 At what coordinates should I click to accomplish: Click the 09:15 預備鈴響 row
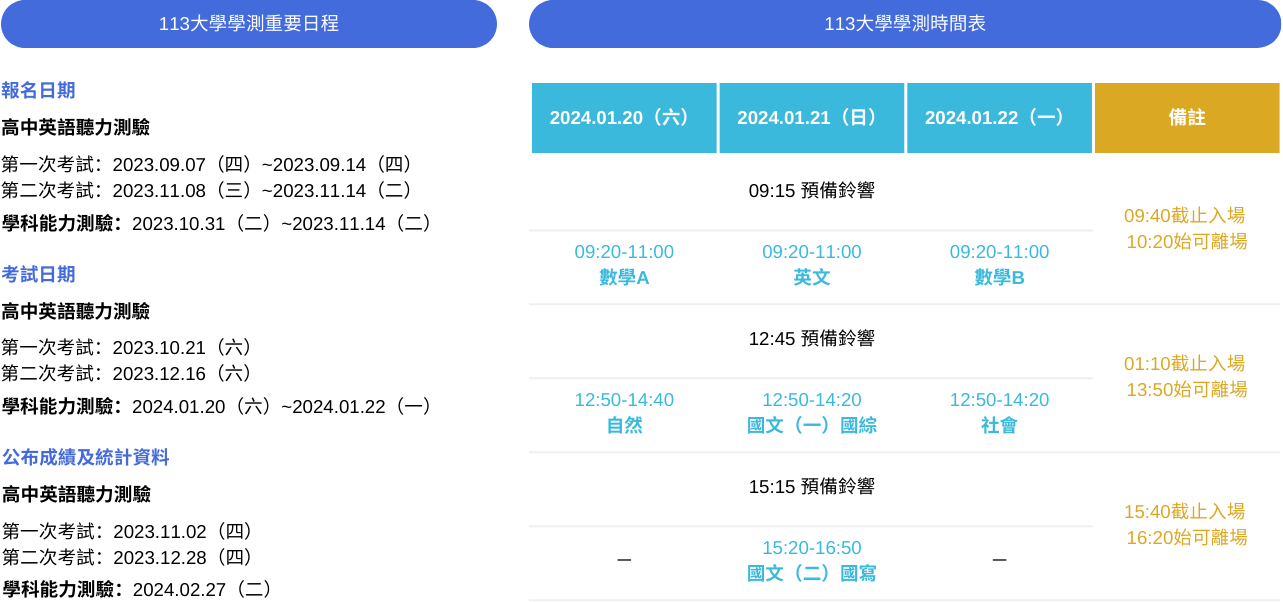(x=811, y=191)
